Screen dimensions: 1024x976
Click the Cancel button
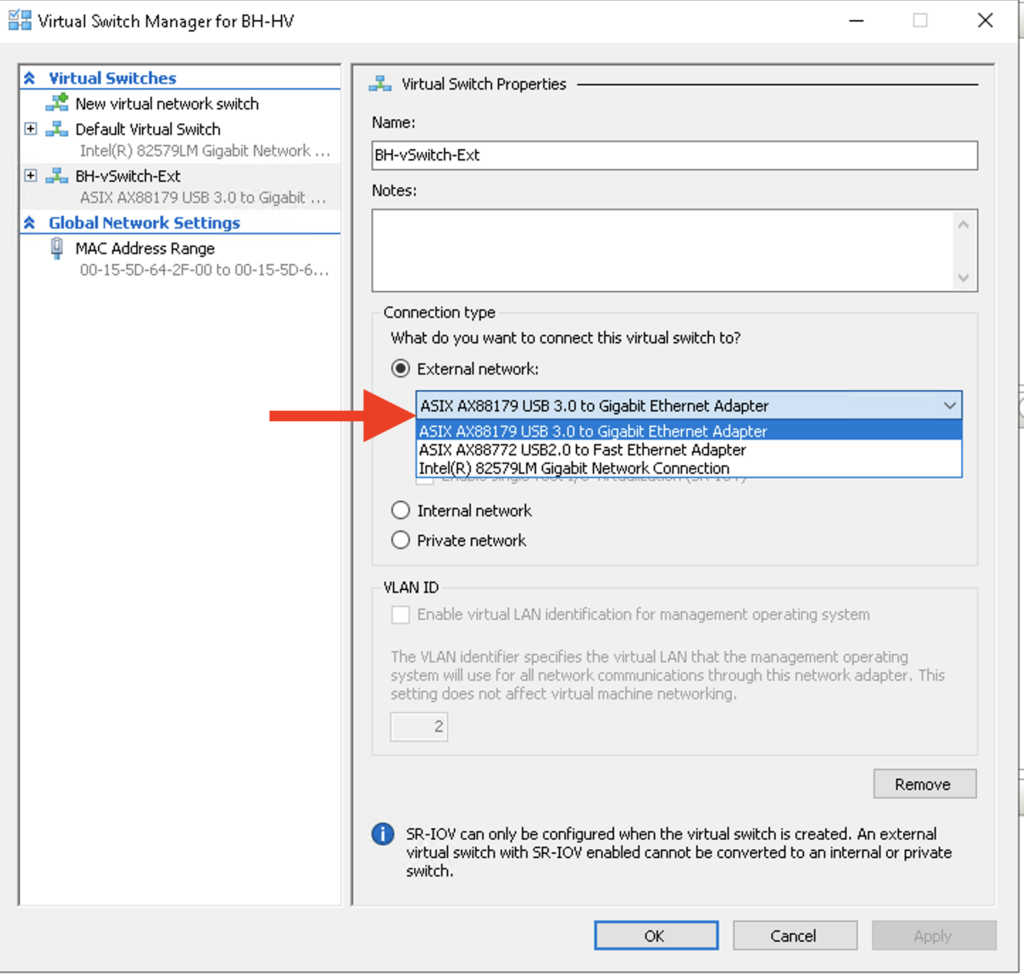point(794,935)
